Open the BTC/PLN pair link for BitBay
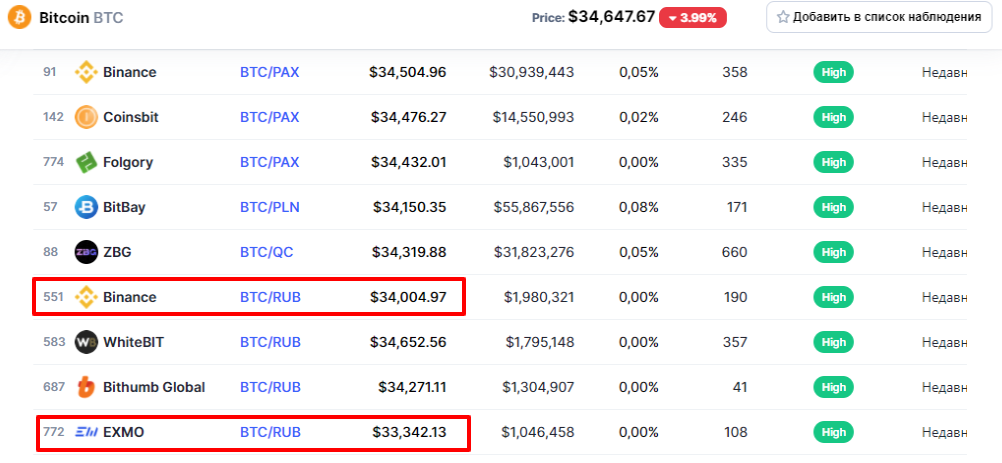1002x463 pixels. coord(270,207)
